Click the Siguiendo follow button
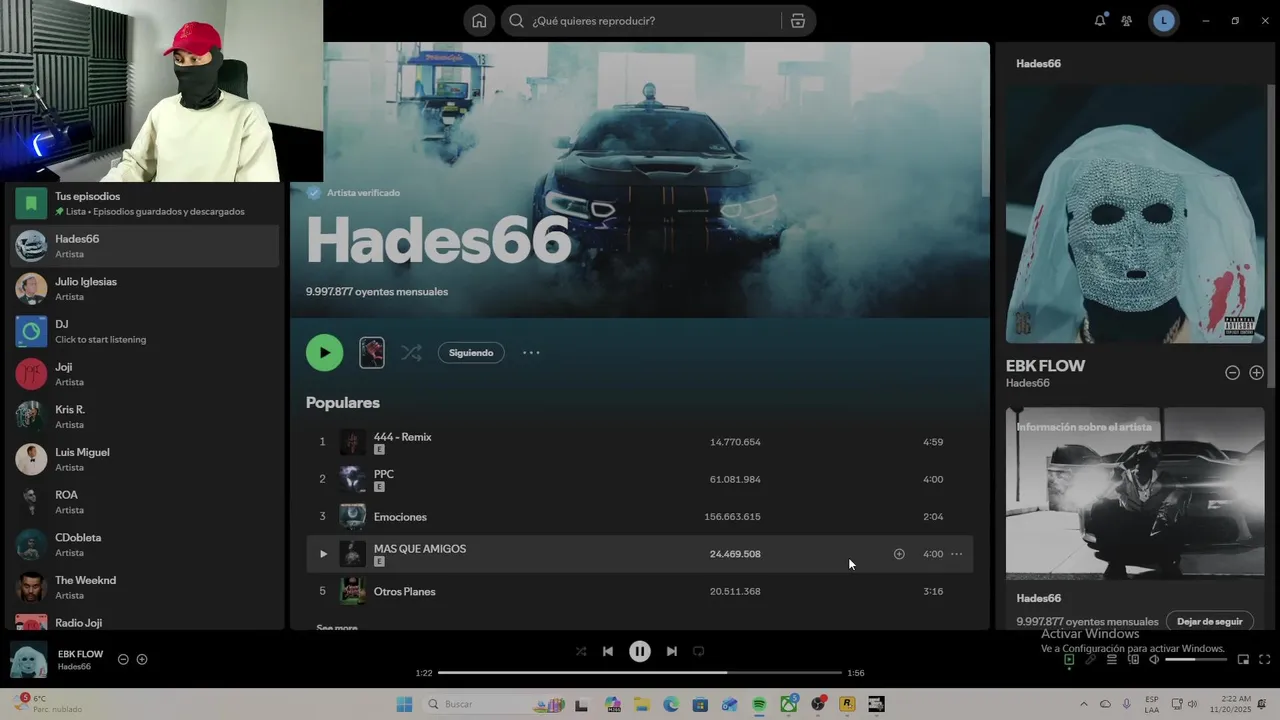1280x720 pixels. [x=471, y=352]
